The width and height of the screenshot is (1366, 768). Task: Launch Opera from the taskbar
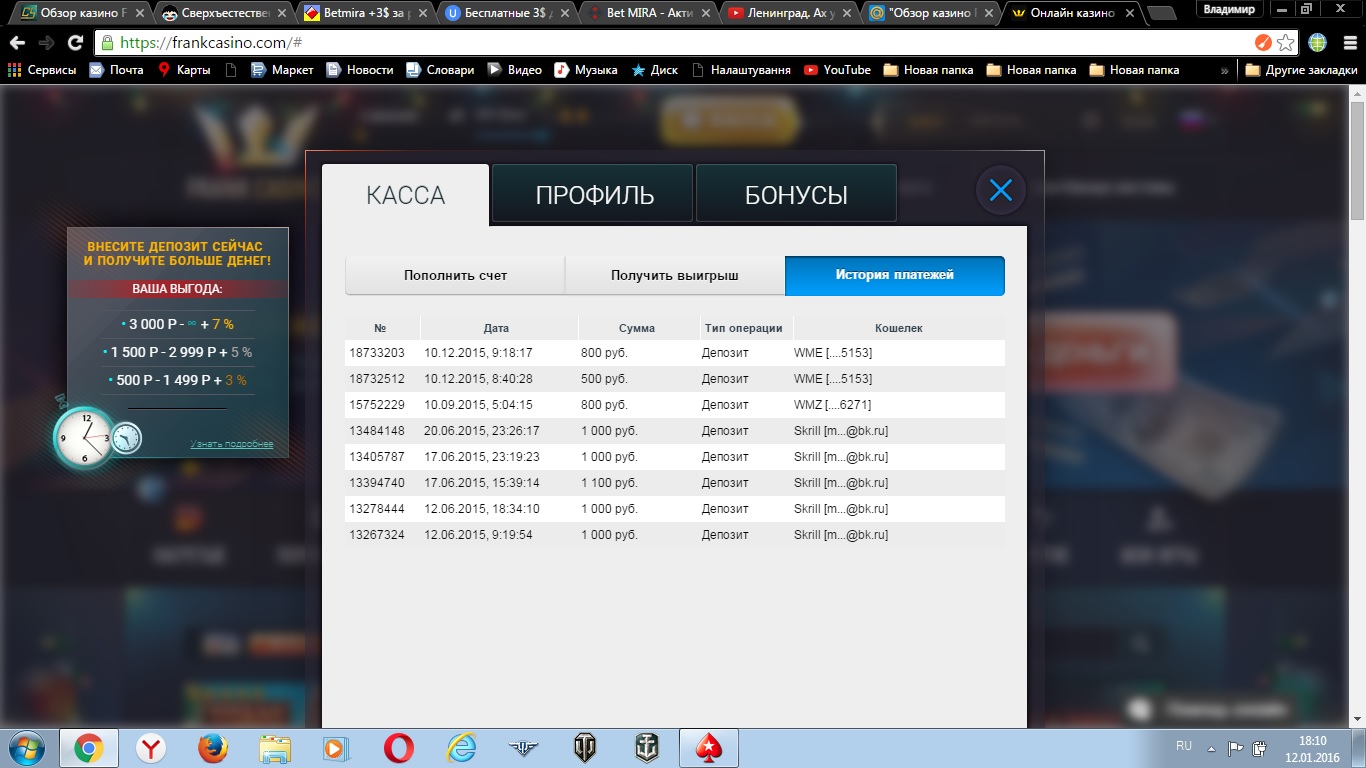(x=399, y=747)
